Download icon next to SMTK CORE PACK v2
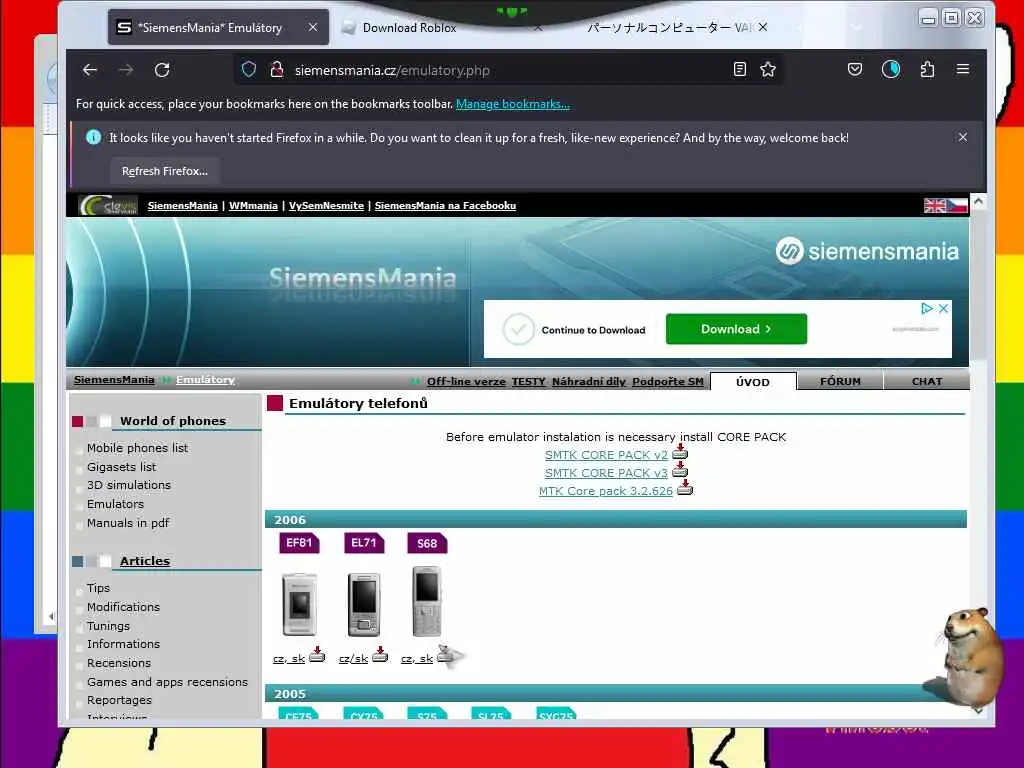This screenshot has width=1024, height=768. (x=680, y=452)
